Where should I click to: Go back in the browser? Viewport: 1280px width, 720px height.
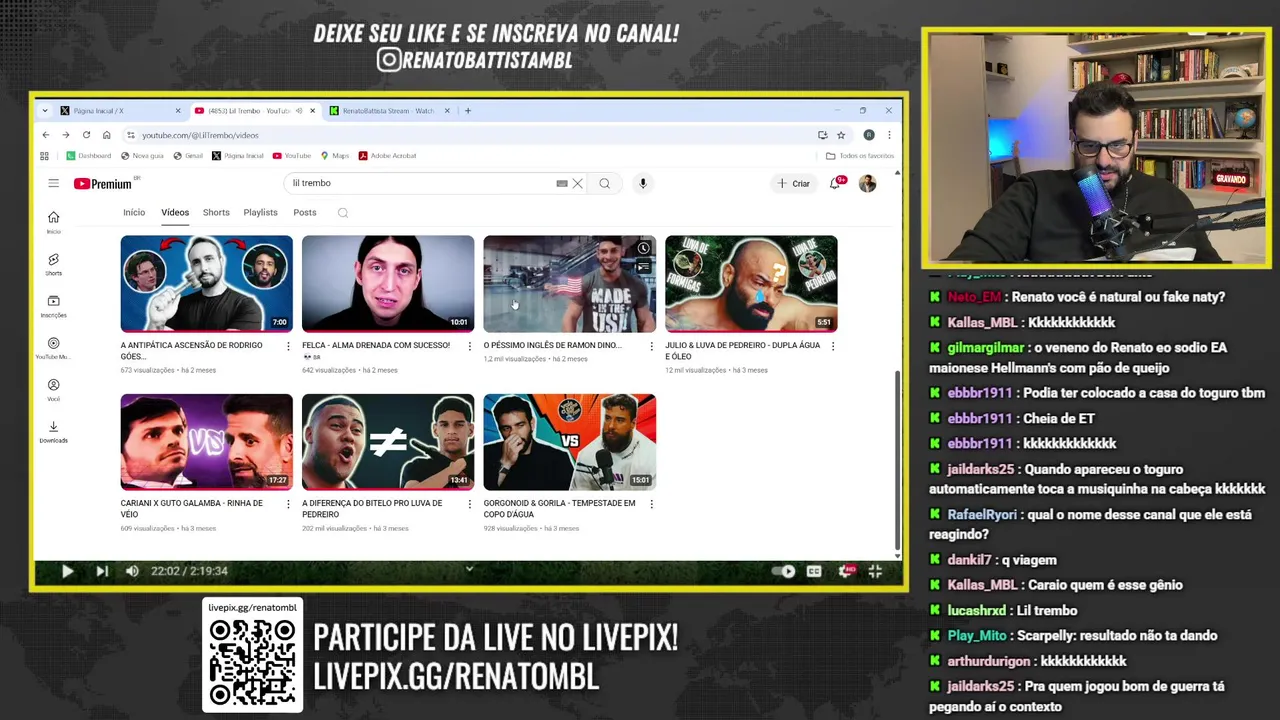(45, 135)
